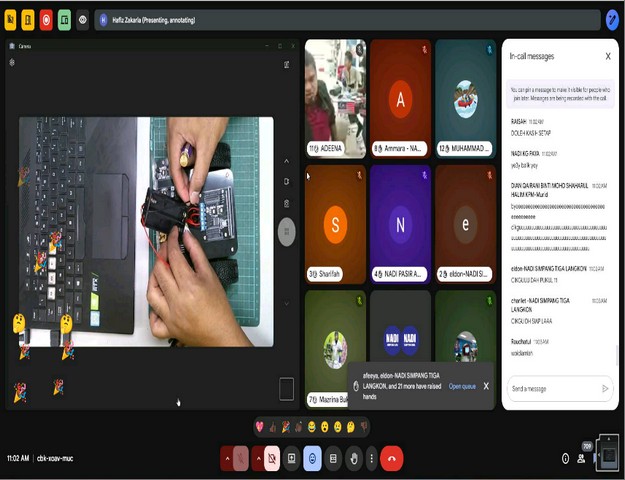Open the participants people icon

point(581,458)
